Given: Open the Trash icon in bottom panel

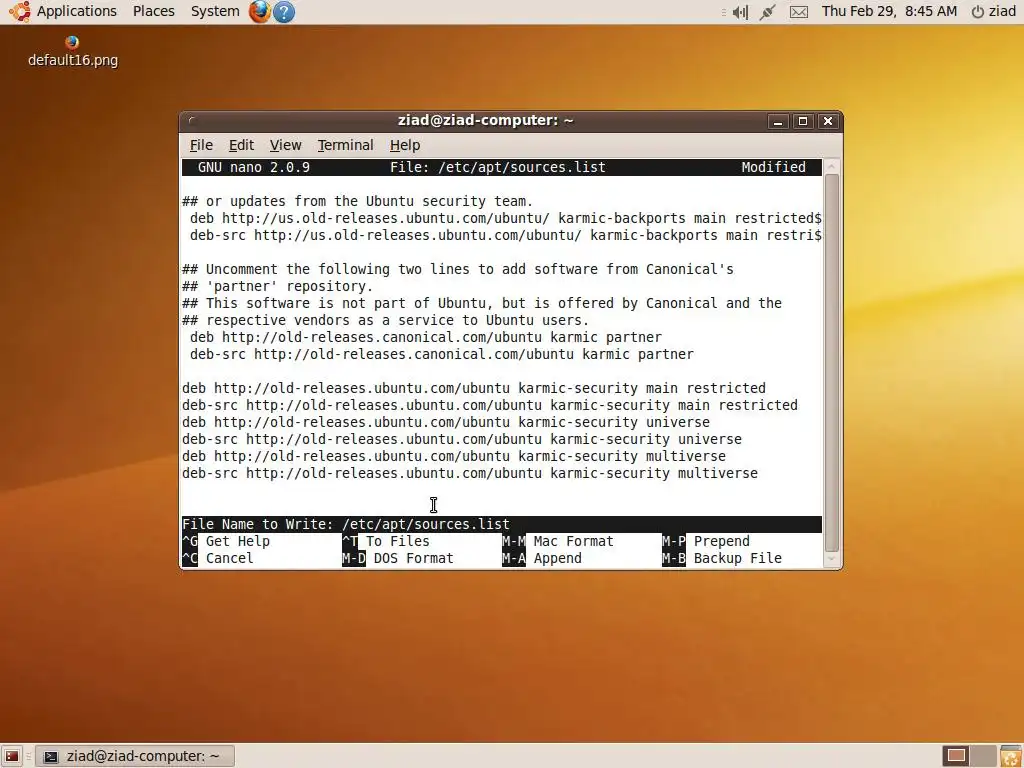Looking at the screenshot, I should pyautogui.click(x=1010, y=756).
